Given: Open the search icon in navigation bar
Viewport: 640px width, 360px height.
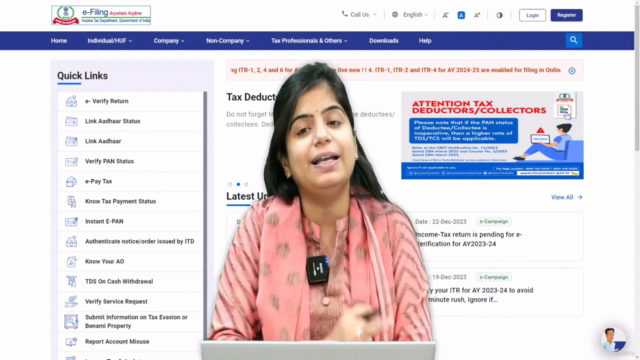Looking at the screenshot, I should (573, 40).
